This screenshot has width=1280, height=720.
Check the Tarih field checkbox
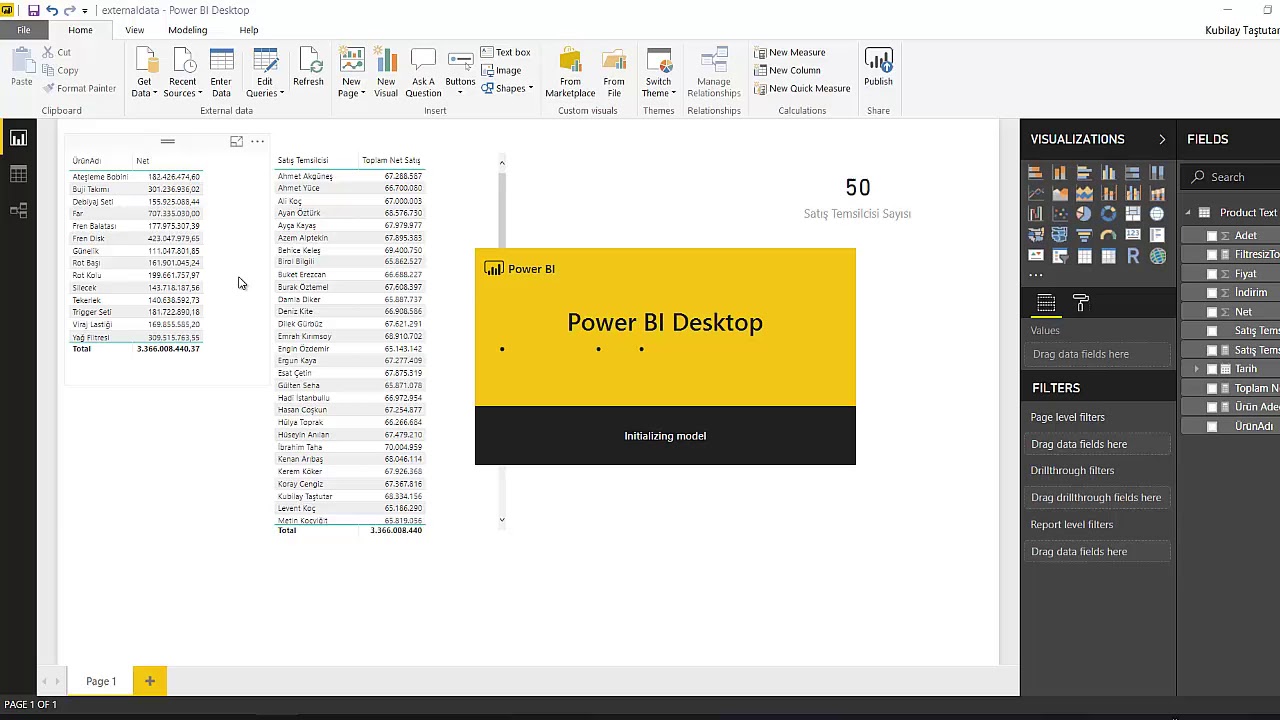click(1212, 369)
